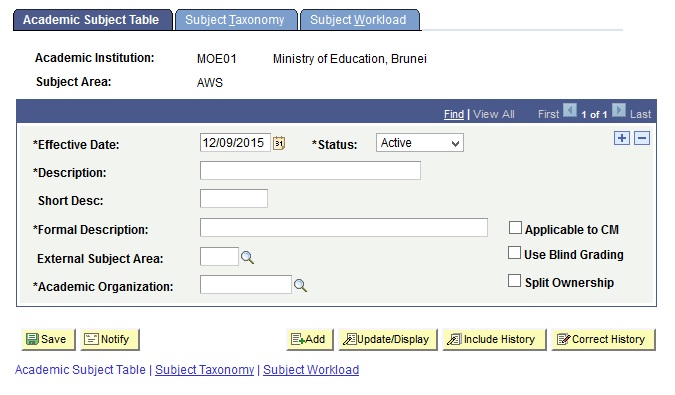
Task: Open the Effective Date calendar picker icon
Action: (x=279, y=143)
